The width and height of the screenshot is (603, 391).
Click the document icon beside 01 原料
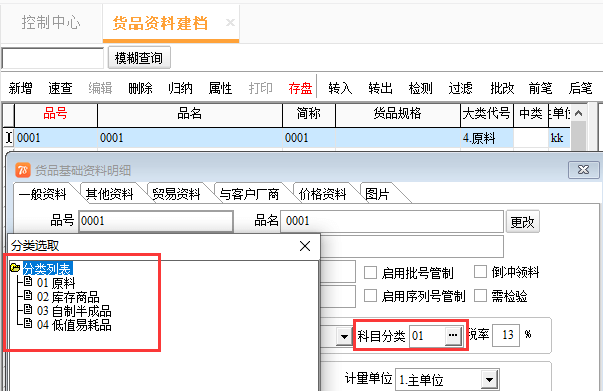click(28, 281)
